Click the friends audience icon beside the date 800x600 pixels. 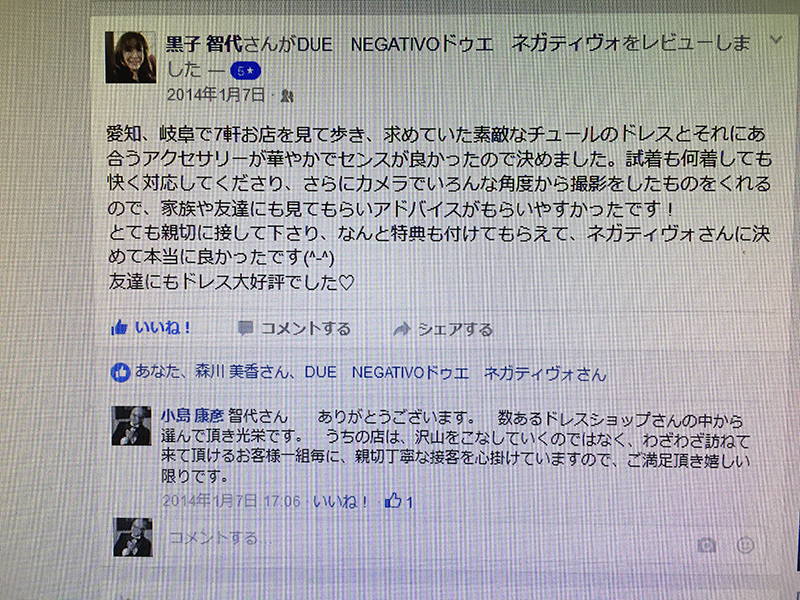pos(287,95)
